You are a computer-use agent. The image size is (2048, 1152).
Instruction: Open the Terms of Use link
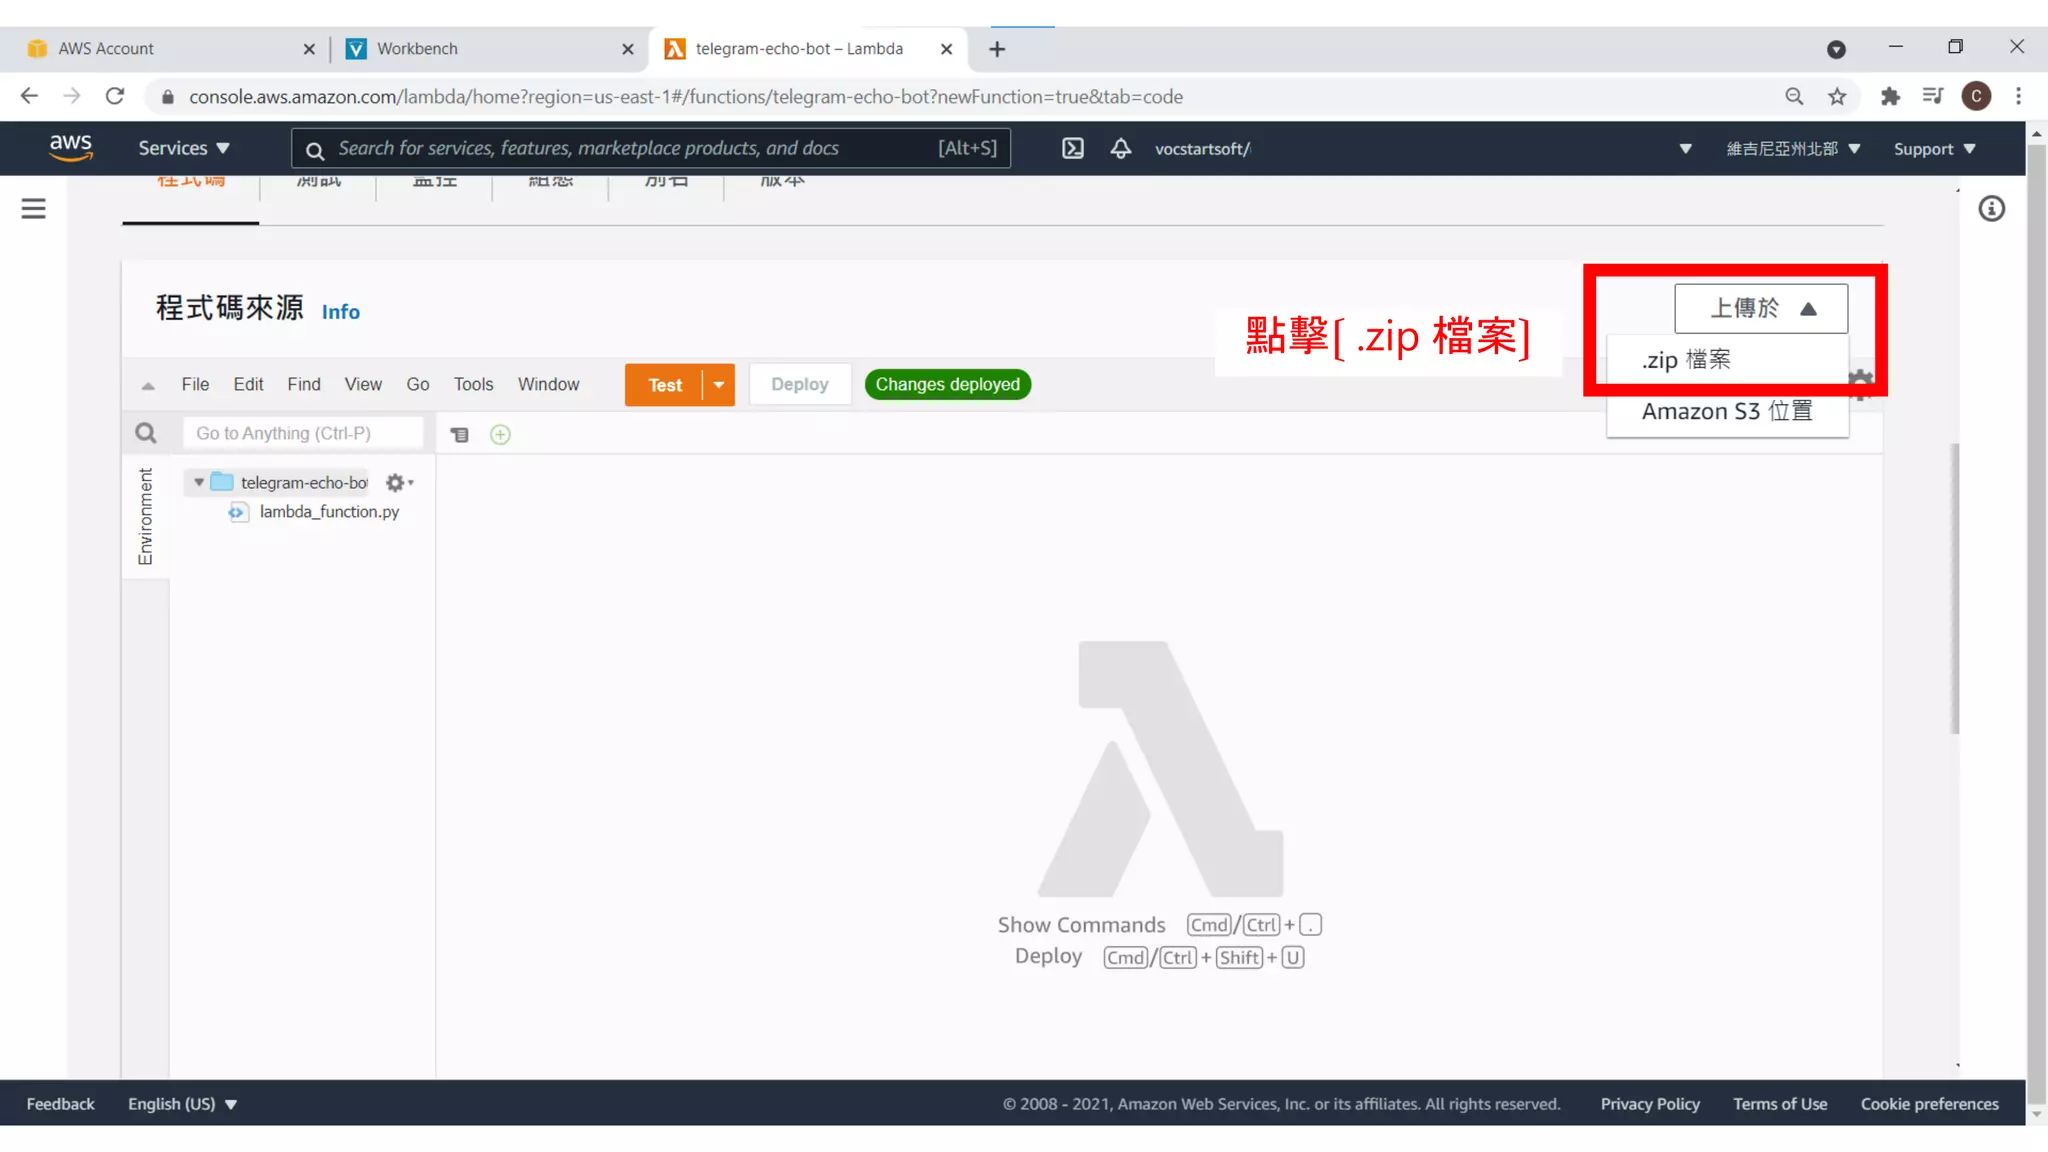[x=1780, y=1104]
